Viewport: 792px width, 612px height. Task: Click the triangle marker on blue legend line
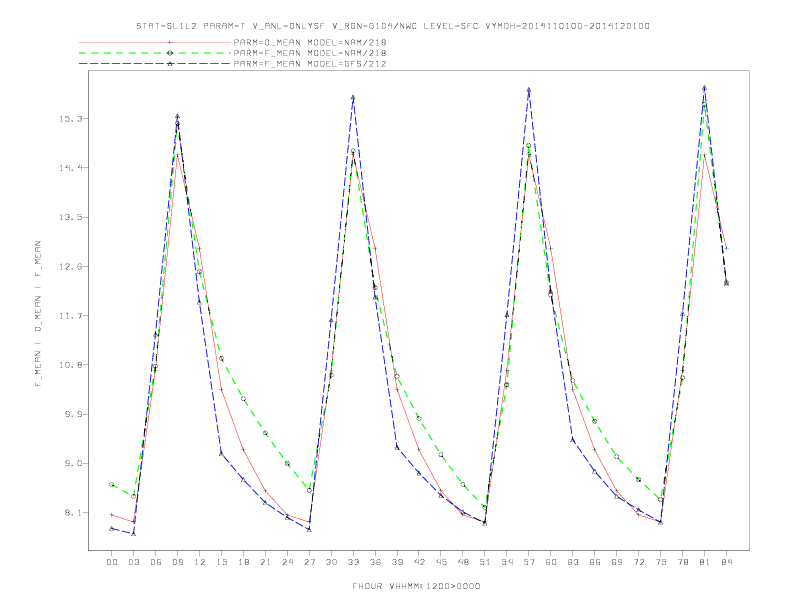(x=170, y=64)
